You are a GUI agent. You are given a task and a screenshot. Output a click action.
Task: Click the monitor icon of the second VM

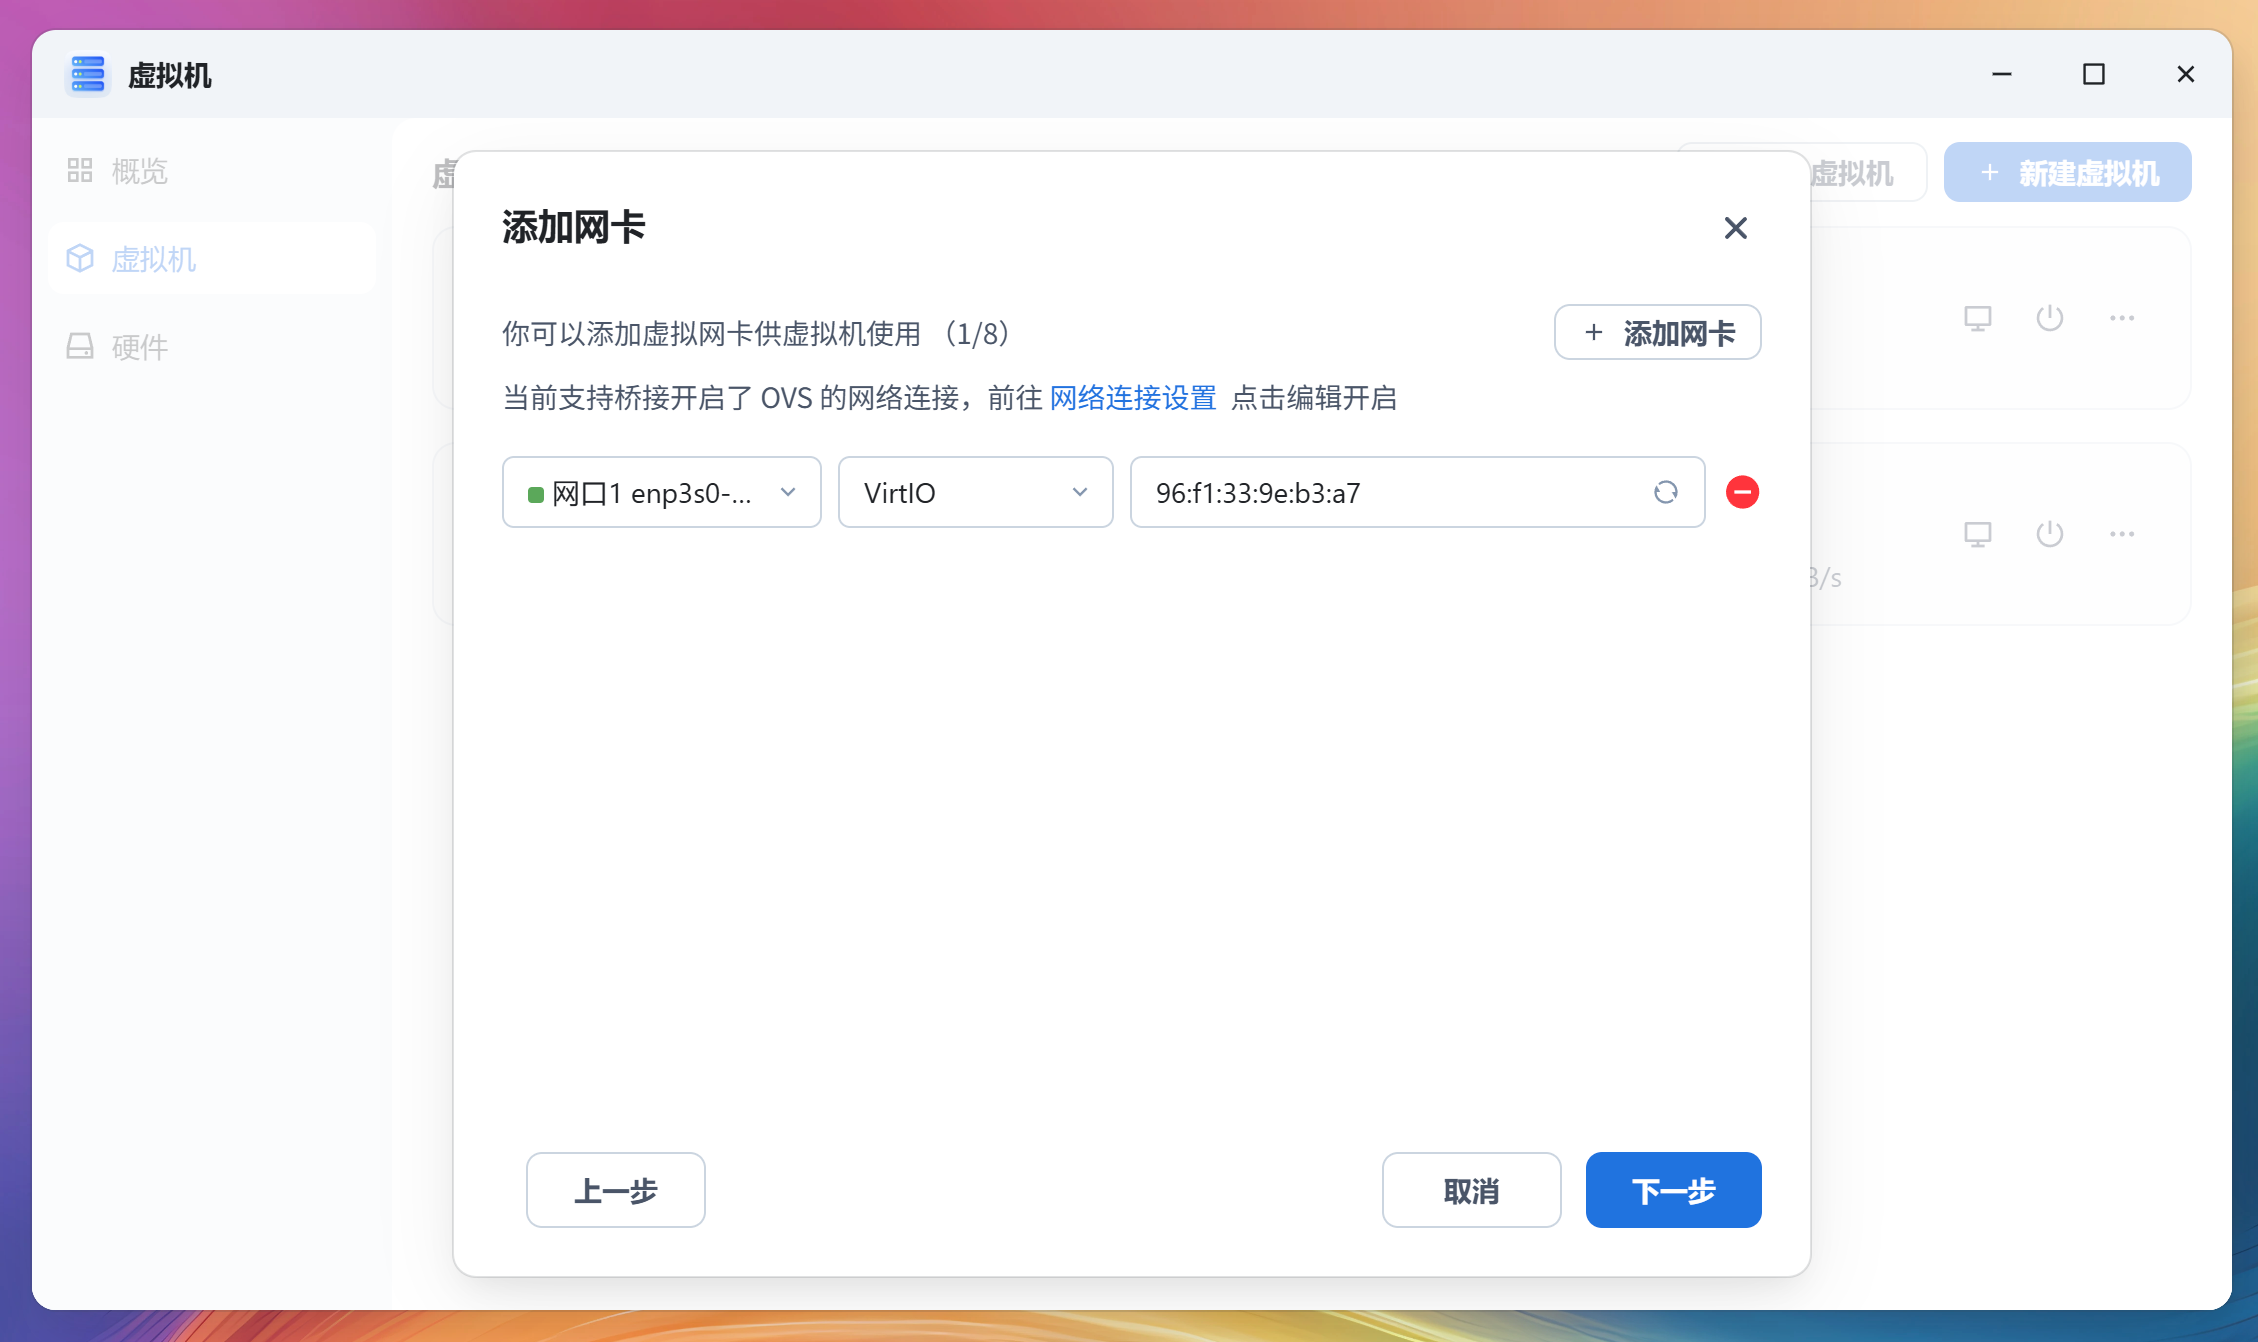tap(1978, 534)
